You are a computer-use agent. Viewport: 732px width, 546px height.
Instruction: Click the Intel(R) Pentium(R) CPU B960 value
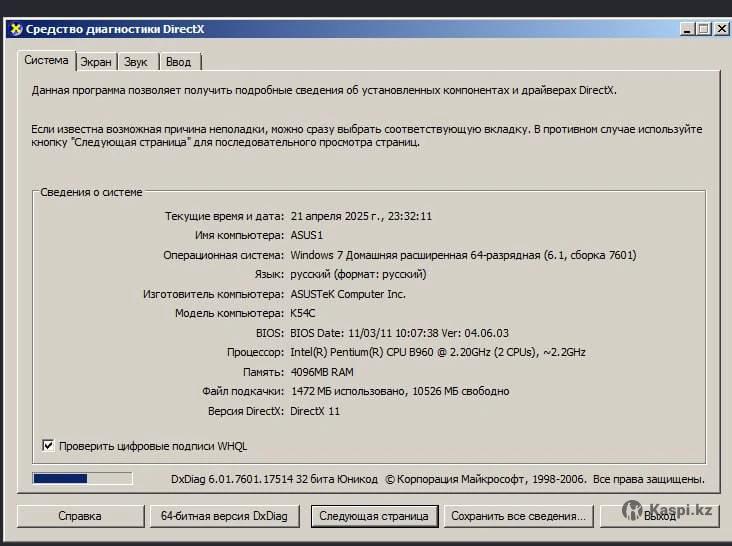click(437, 352)
